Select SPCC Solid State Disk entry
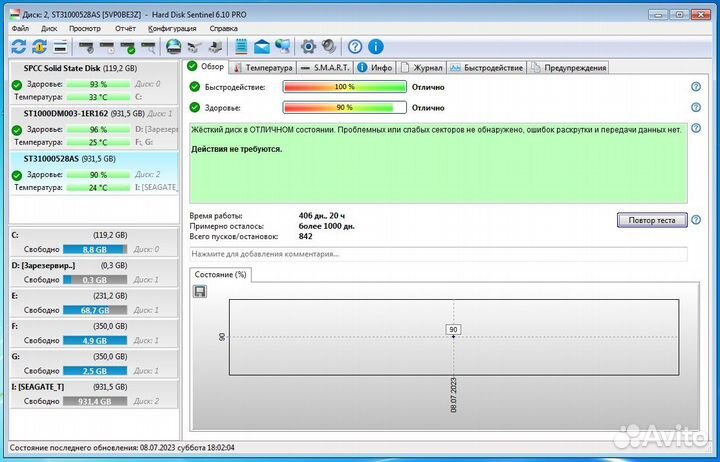This screenshot has height=462, width=720. [94, 82]
